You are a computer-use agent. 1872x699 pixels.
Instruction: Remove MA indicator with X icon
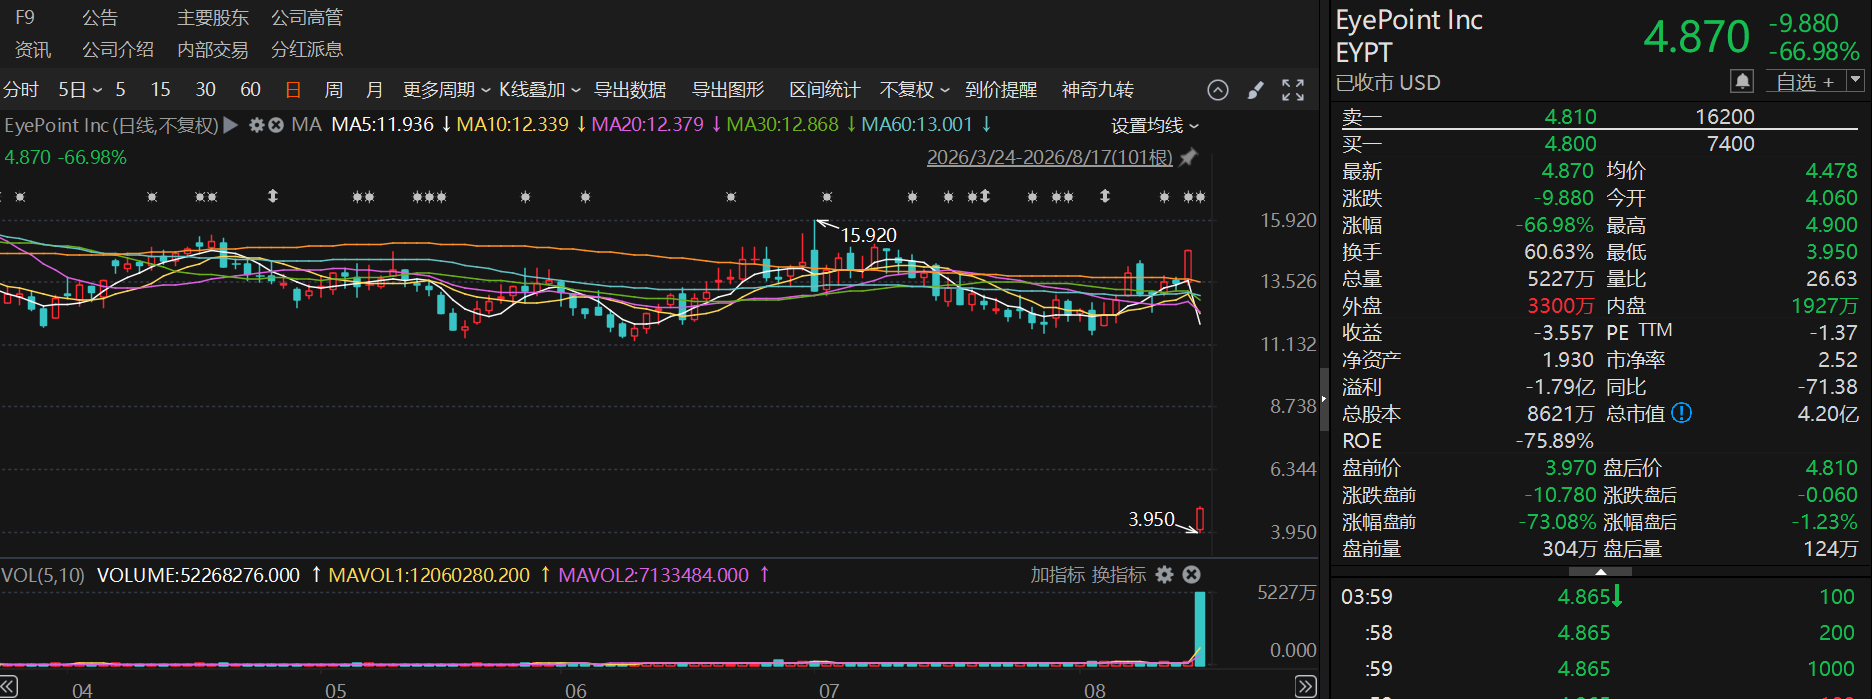(x=276, y=125)
